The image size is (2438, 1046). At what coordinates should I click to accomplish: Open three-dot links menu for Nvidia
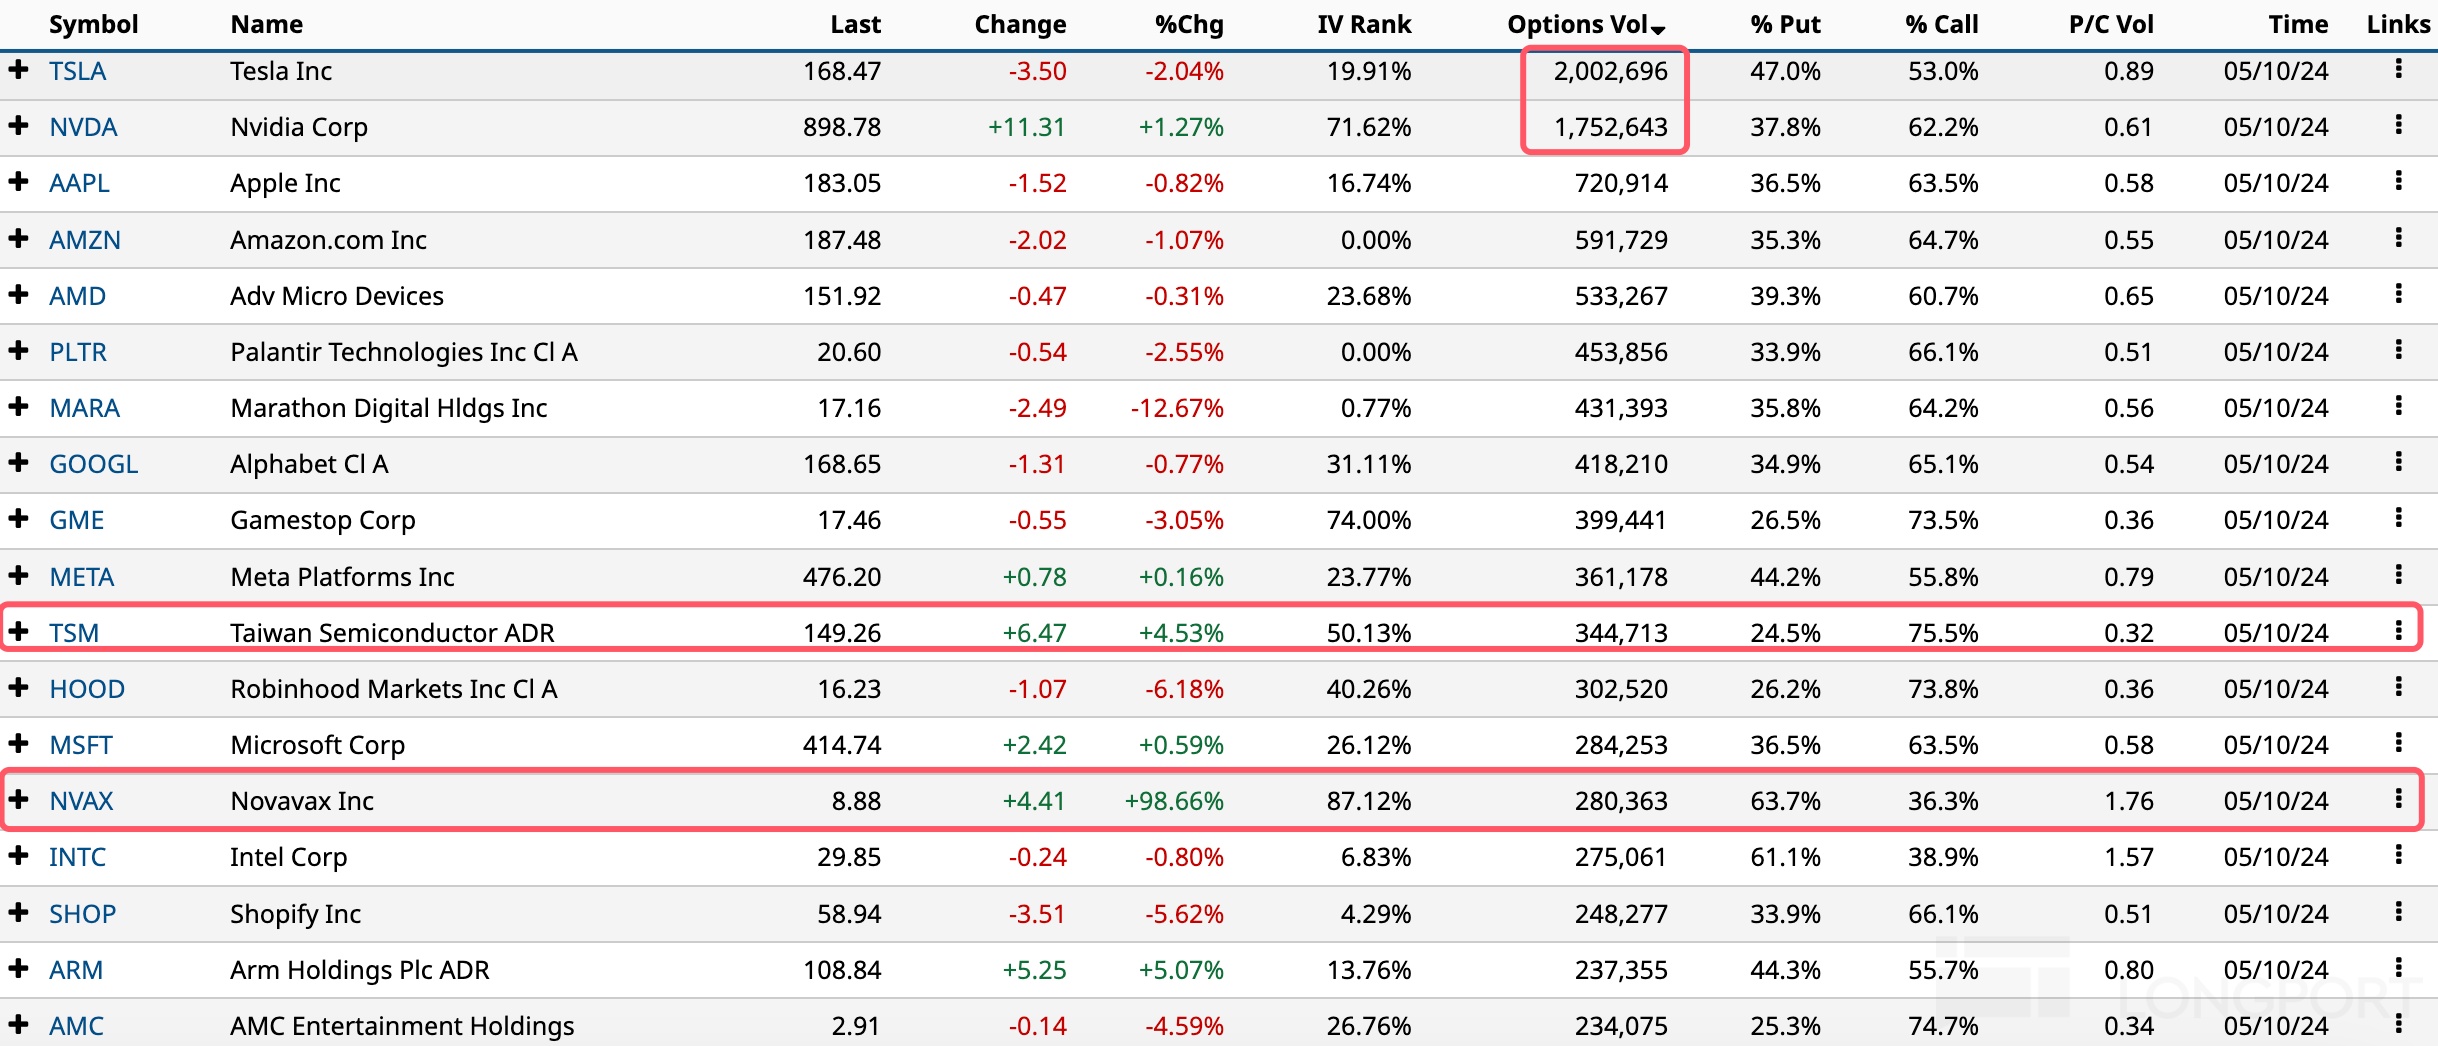click(2398, 125)
